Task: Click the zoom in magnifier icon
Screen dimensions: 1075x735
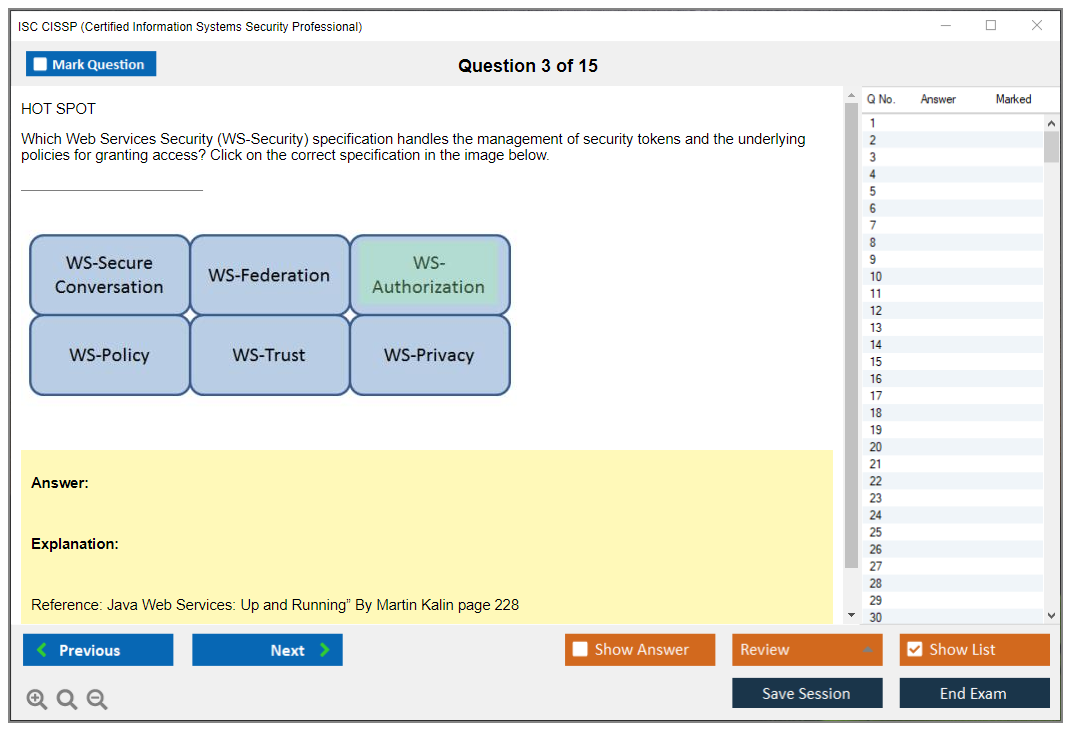Action: (37, 700)
